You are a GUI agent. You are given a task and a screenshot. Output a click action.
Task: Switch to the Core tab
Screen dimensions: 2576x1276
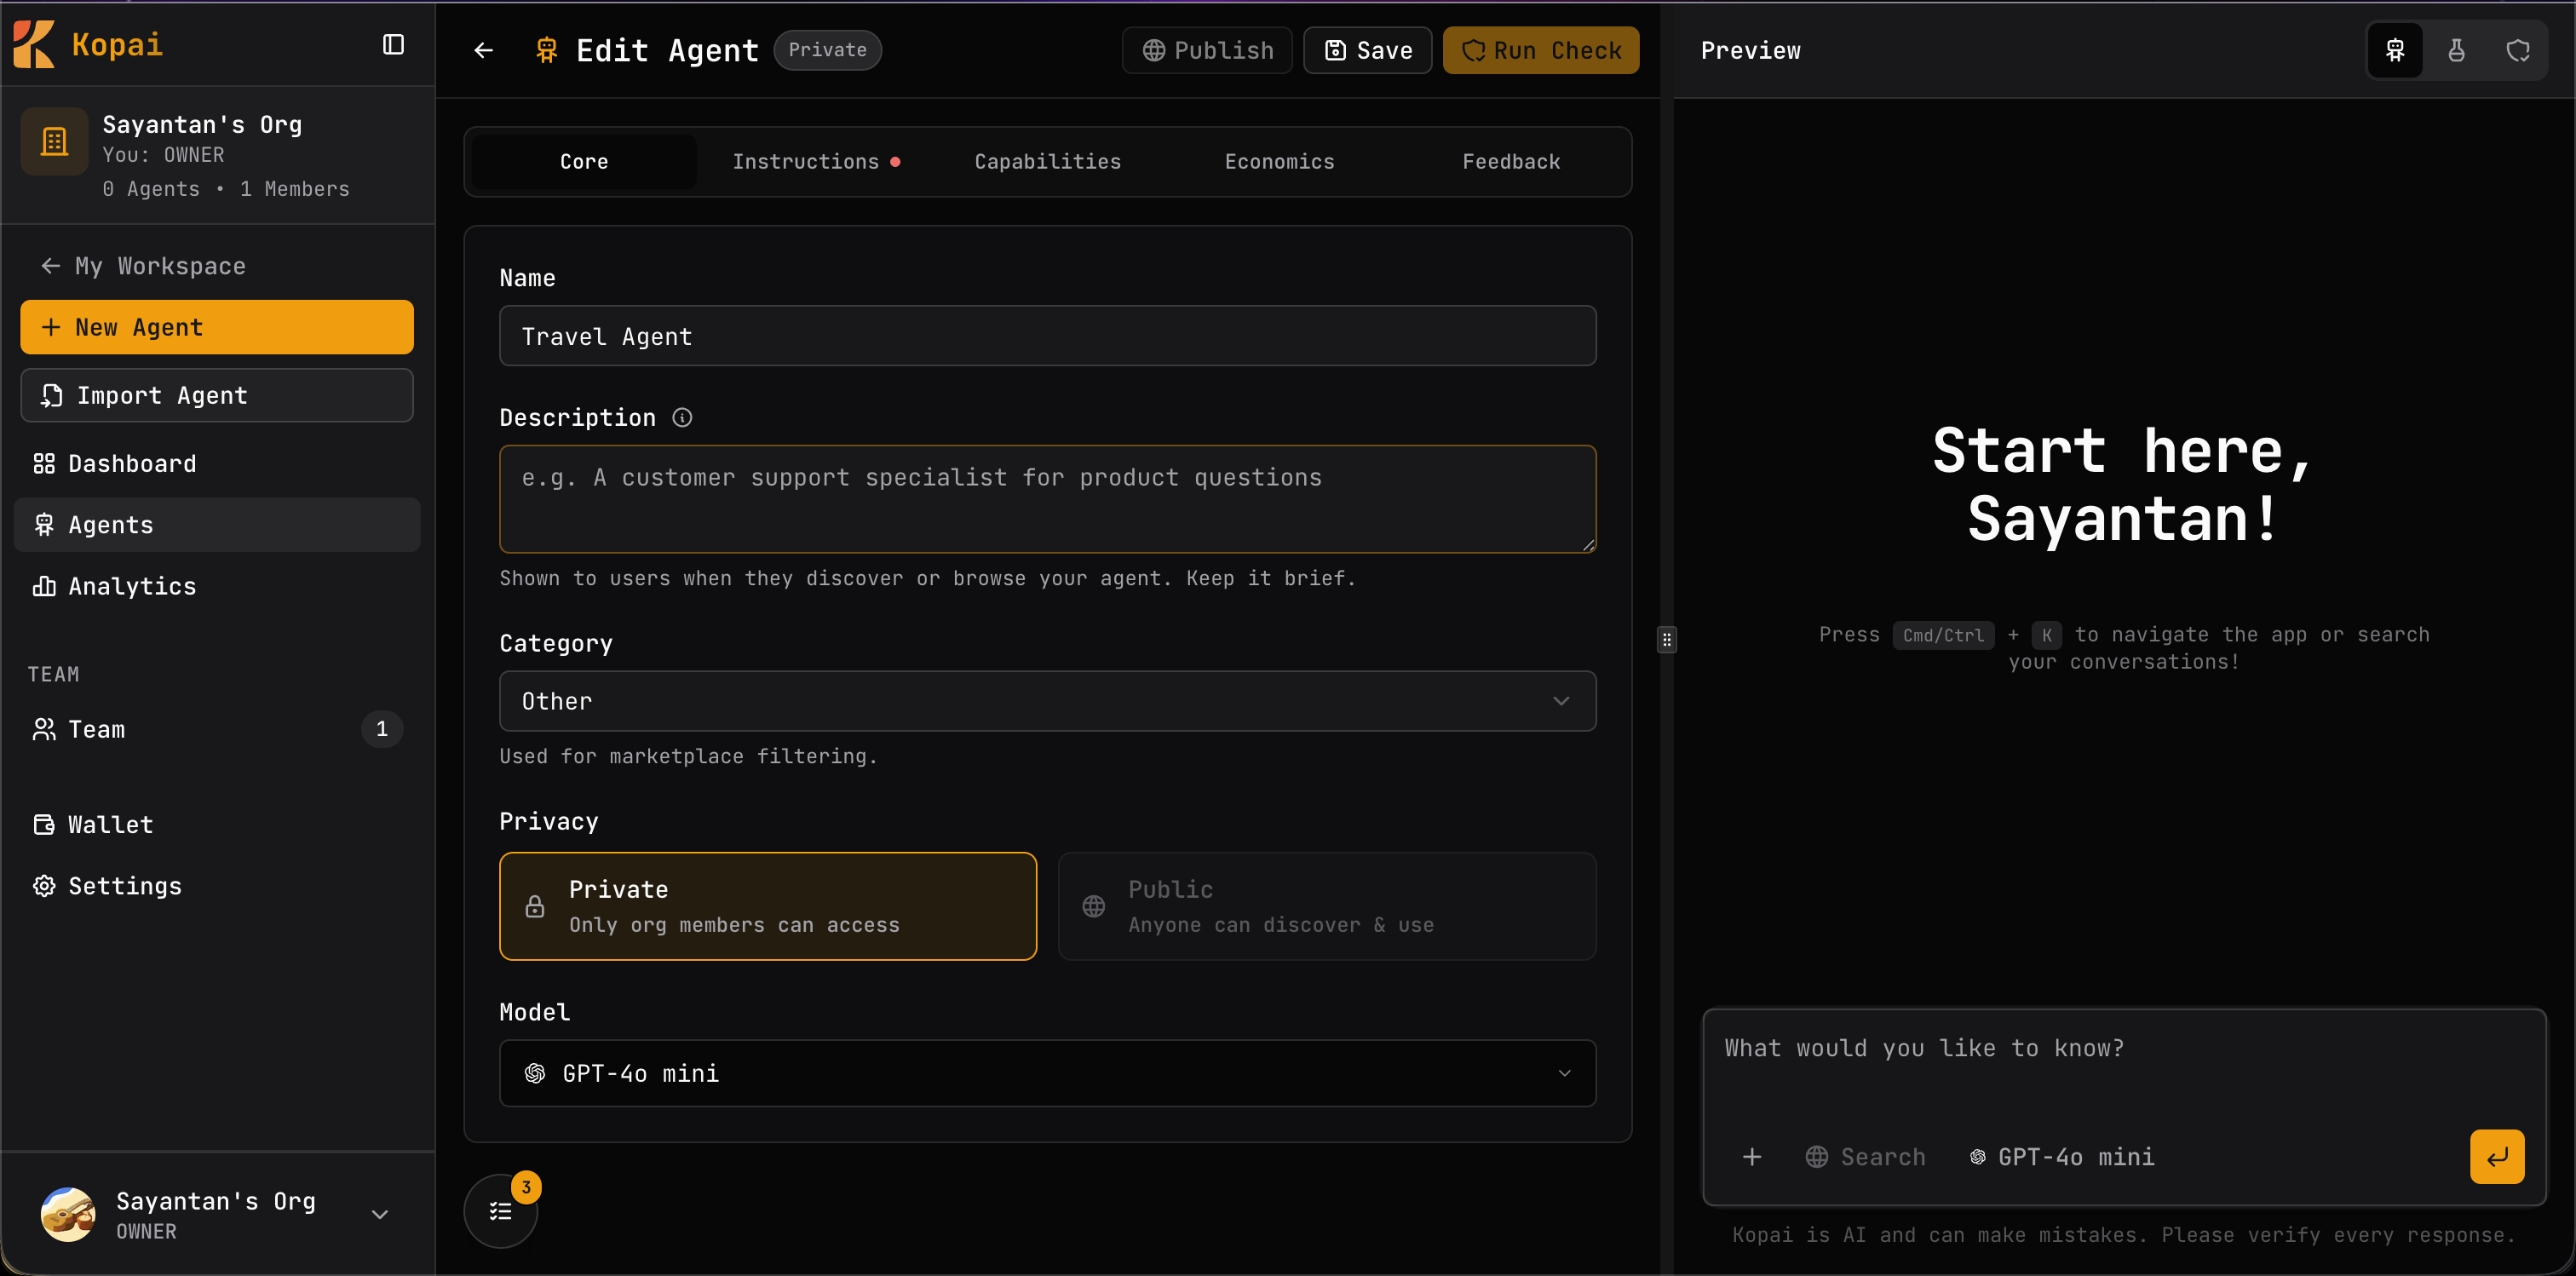point(584,161)
